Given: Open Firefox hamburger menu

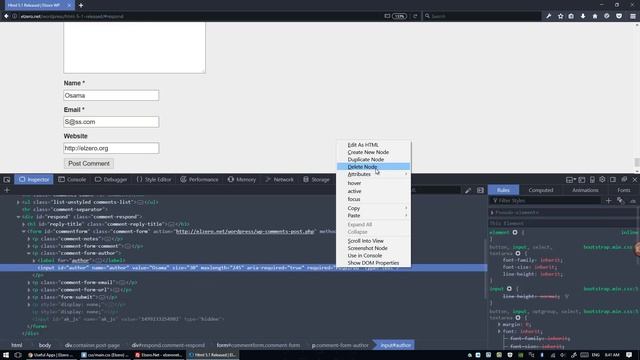Looking at the screenshot, I should coord(633,16).
